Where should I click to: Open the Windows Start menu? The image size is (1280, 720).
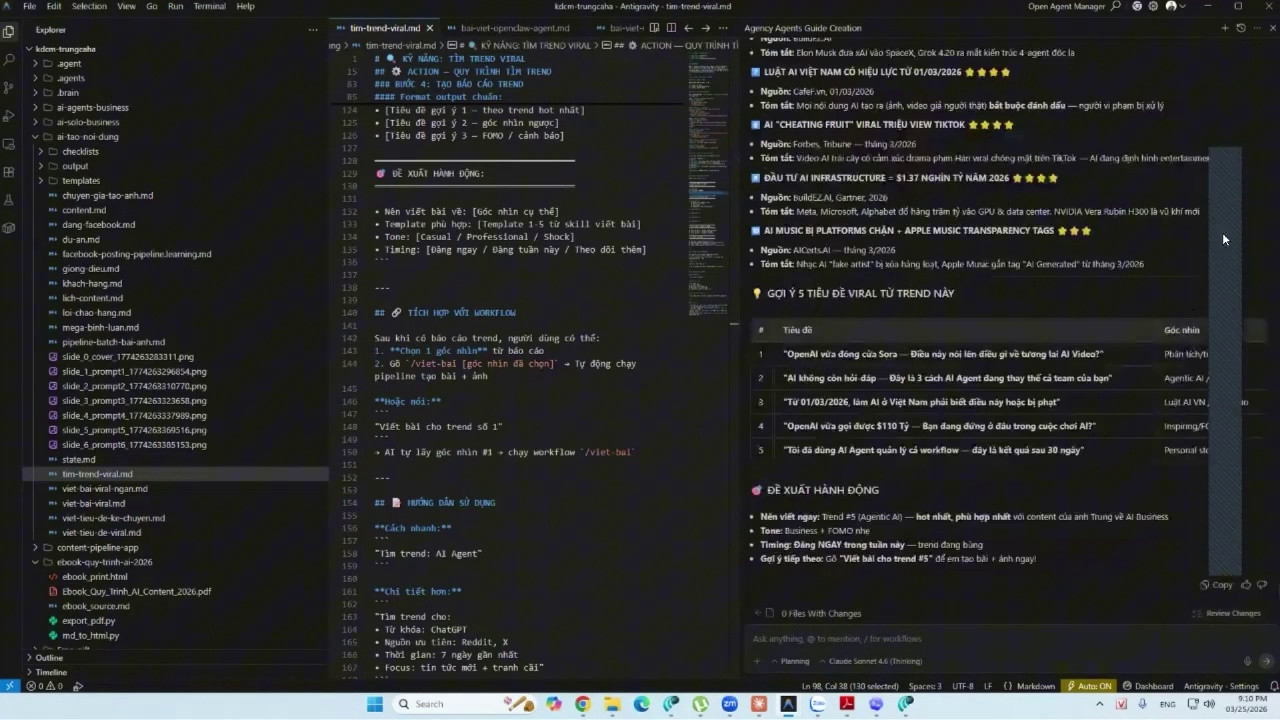(375, 704)
